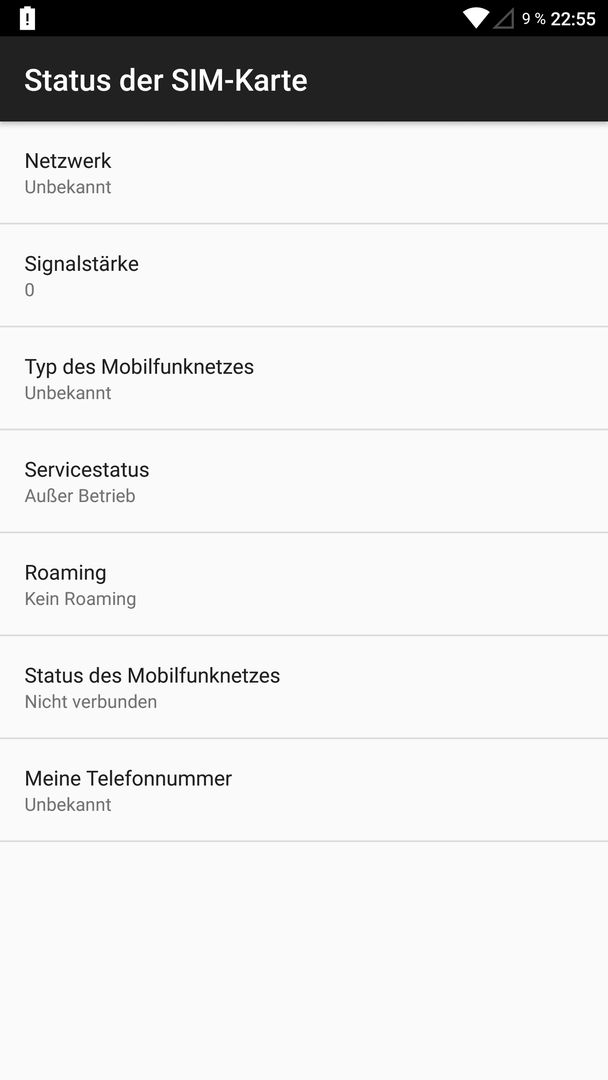Tap the empty mobile signal icon
Screen dimensions: 608x1080
click(x=503, y=19)
